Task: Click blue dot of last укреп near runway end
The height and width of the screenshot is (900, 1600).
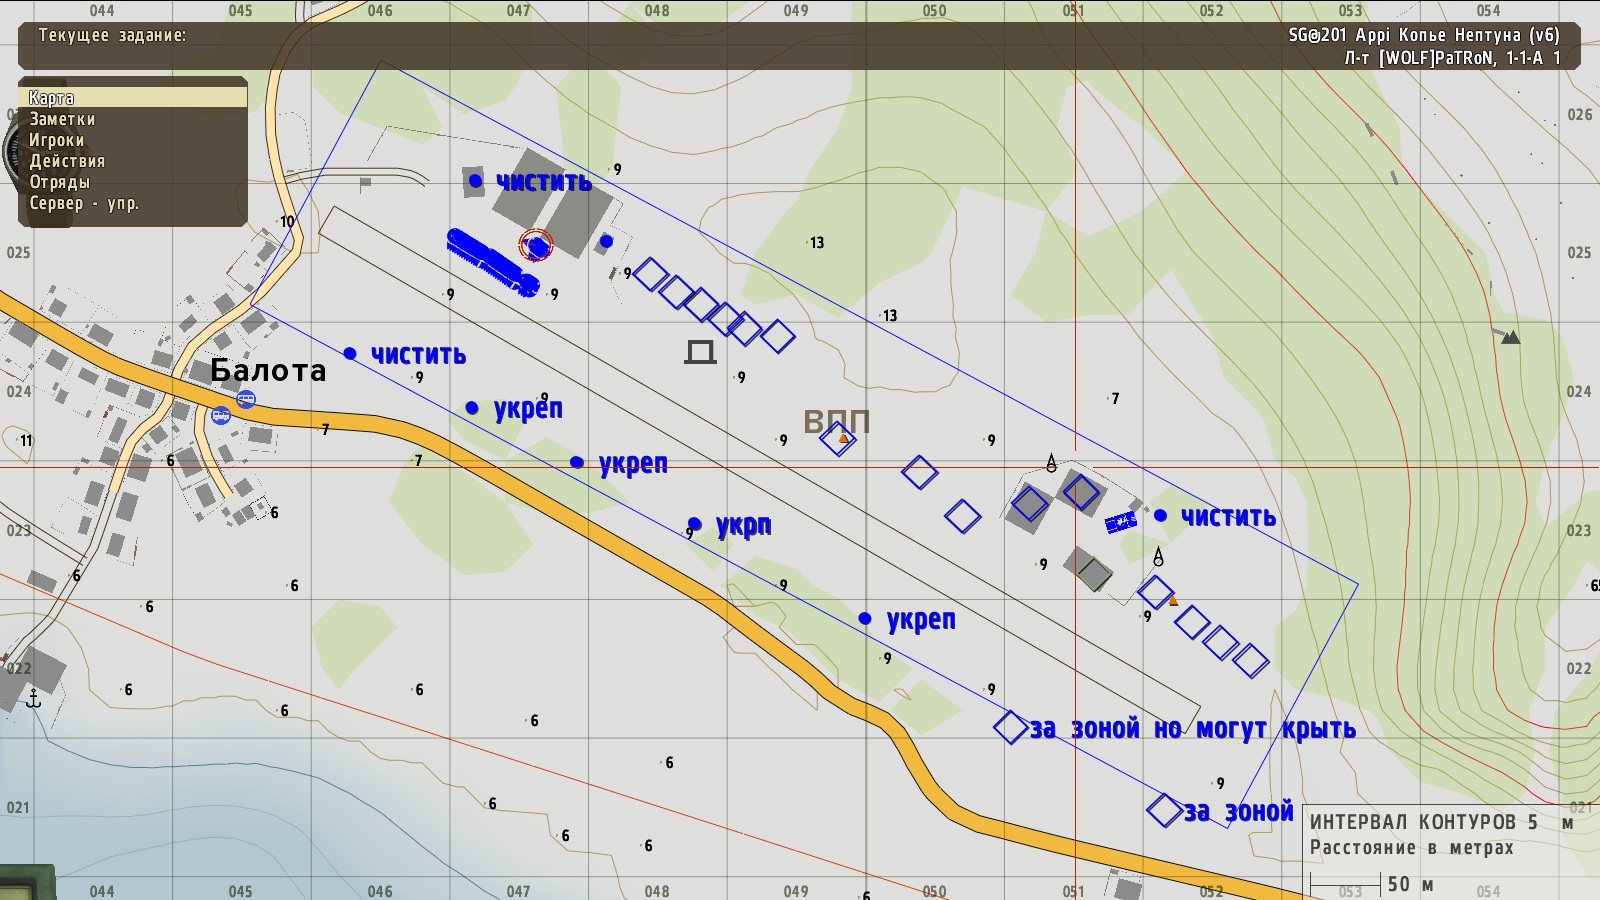Action: (x=865, y=619)
